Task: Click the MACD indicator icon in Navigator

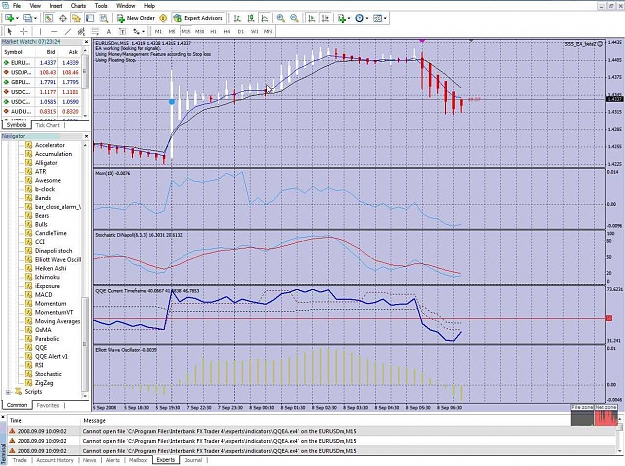Action: click(28, 295)
